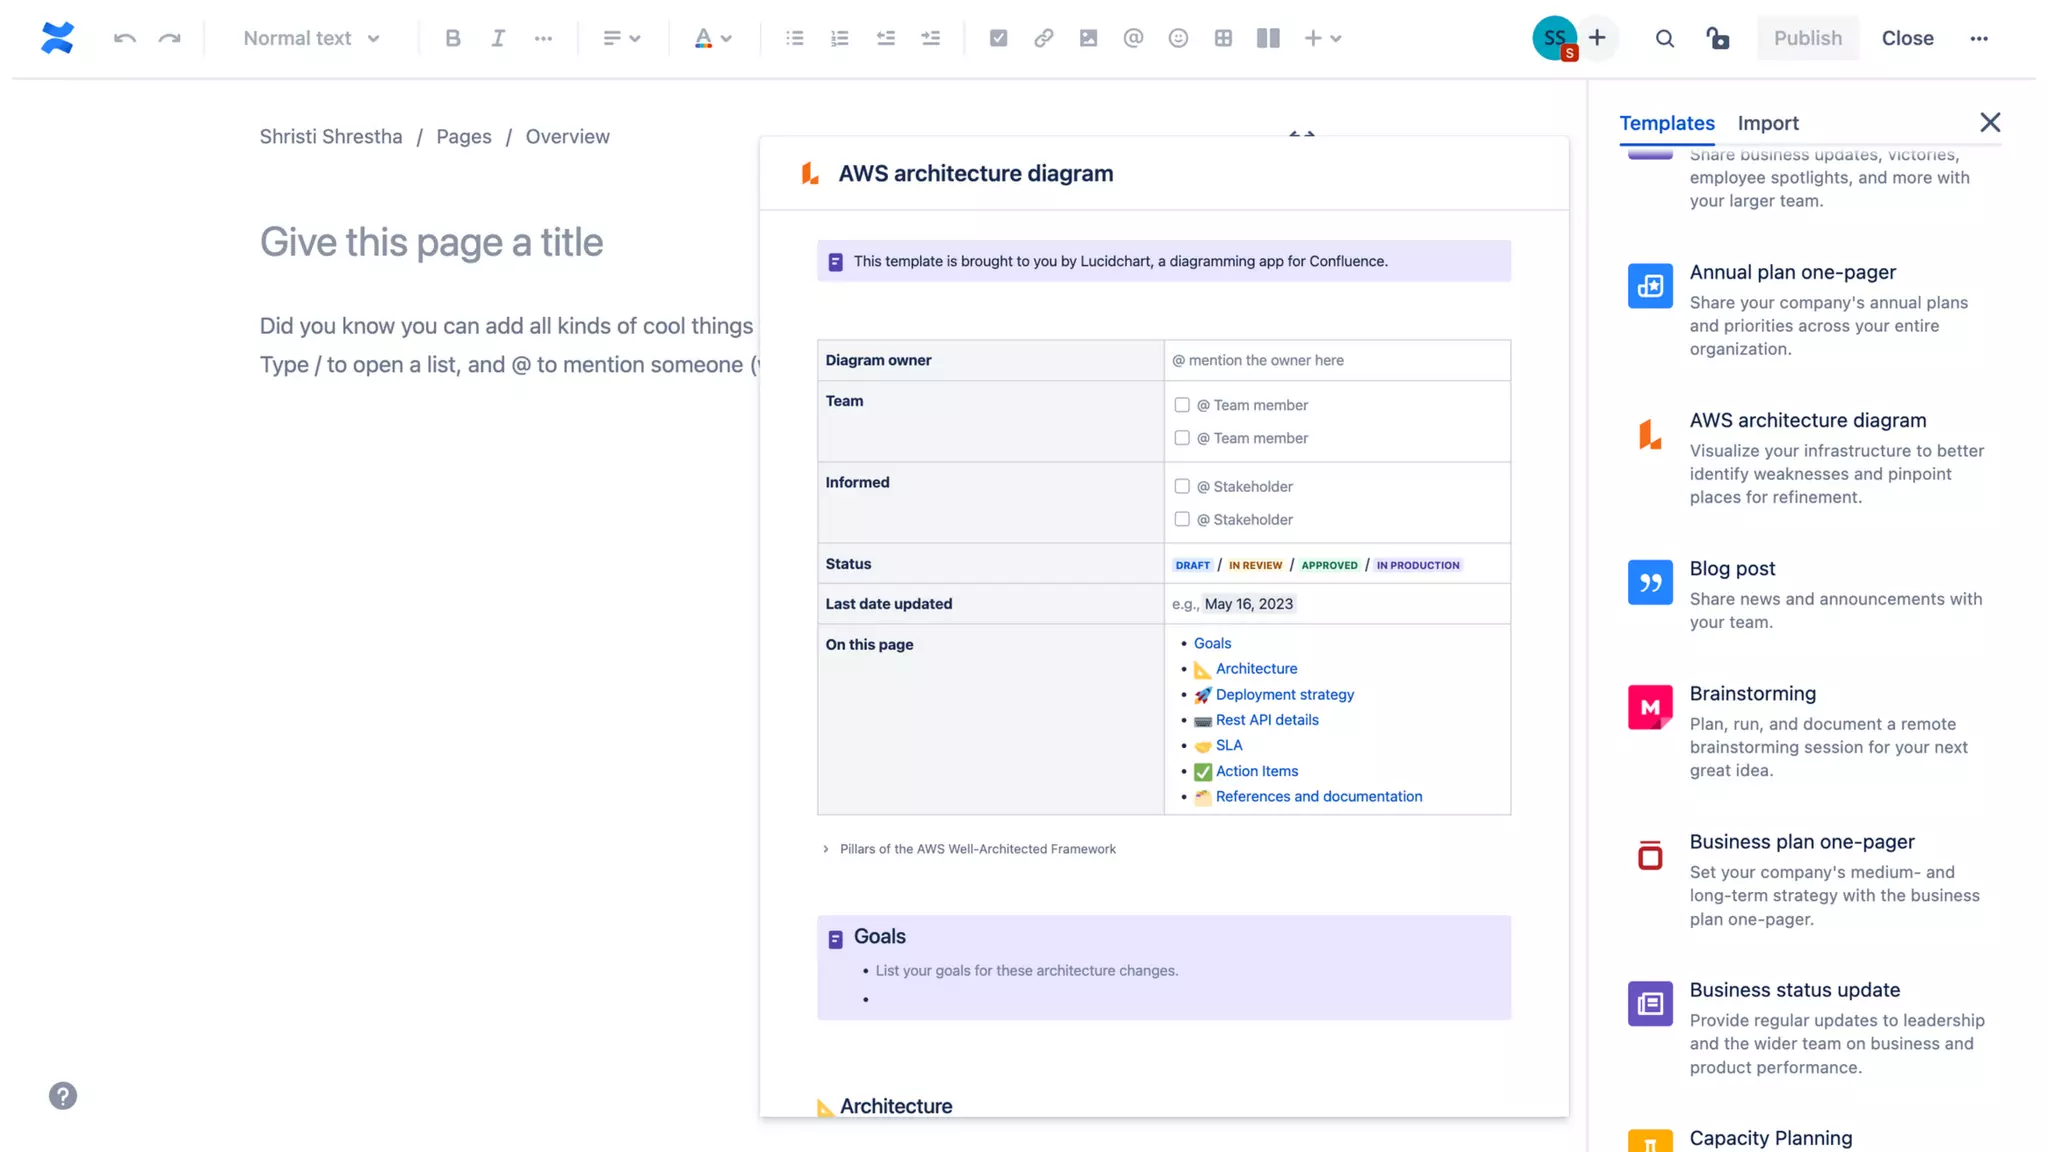Open the text alignment dropdown
The width and height of the screenshot is (2048, 1152).
point(621,38)
